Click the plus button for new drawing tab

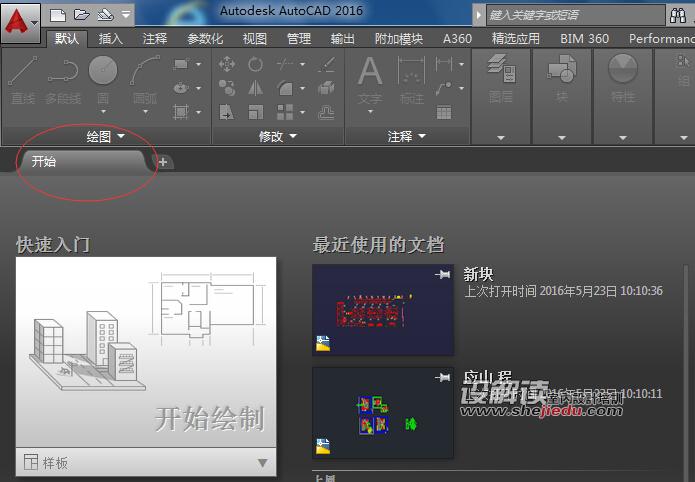click(163, 162)
